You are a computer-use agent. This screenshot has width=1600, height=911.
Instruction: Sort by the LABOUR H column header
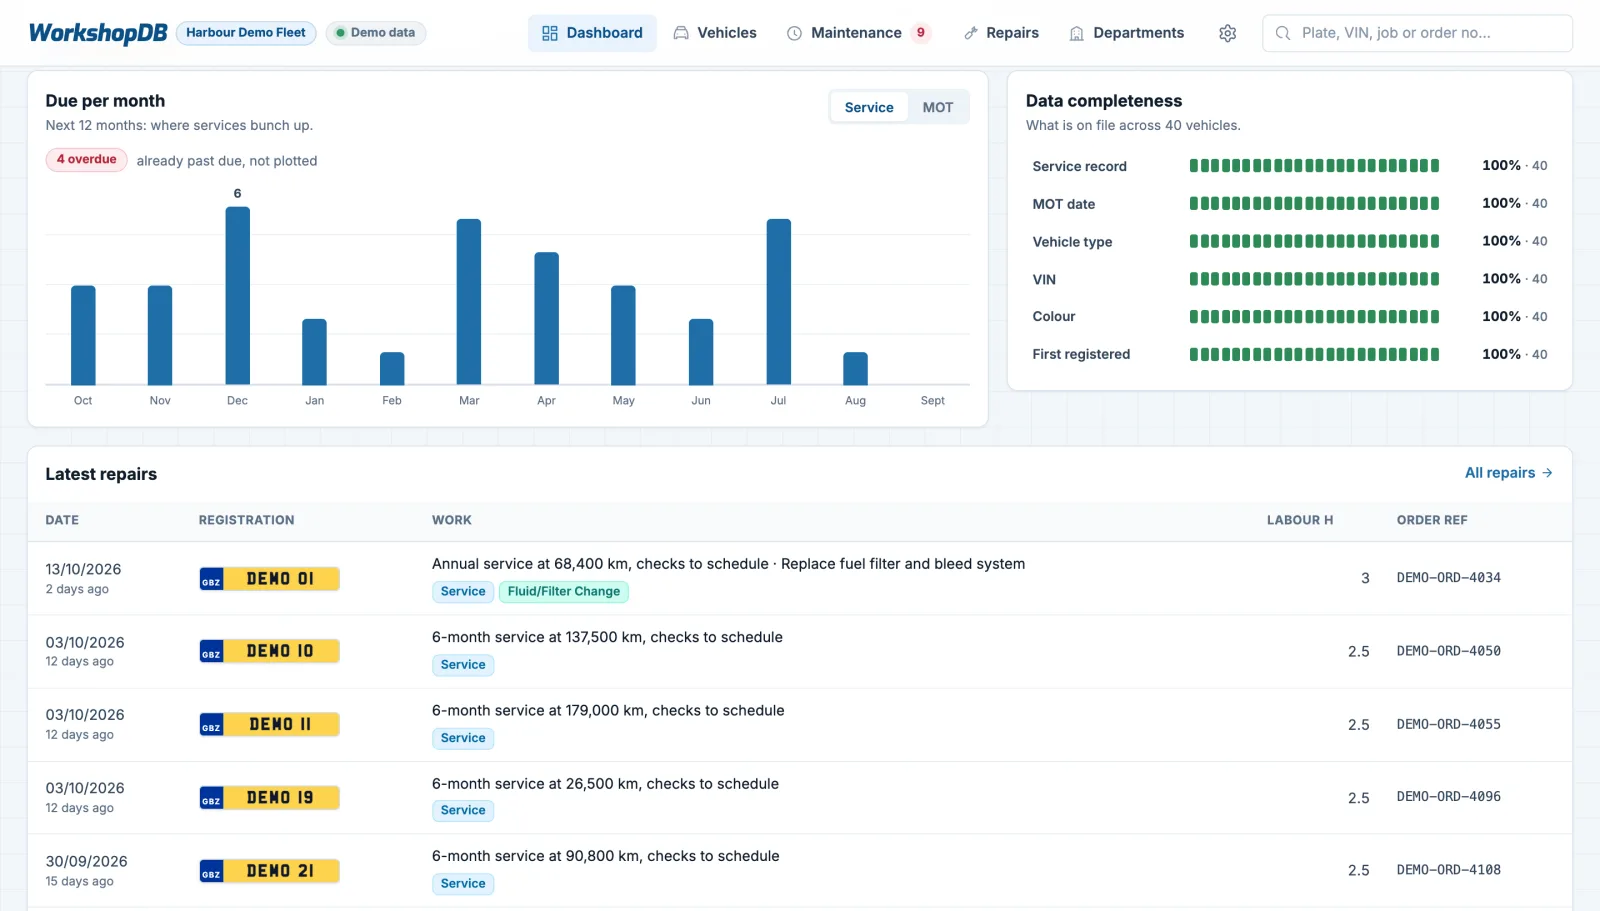coord(1299,520)
